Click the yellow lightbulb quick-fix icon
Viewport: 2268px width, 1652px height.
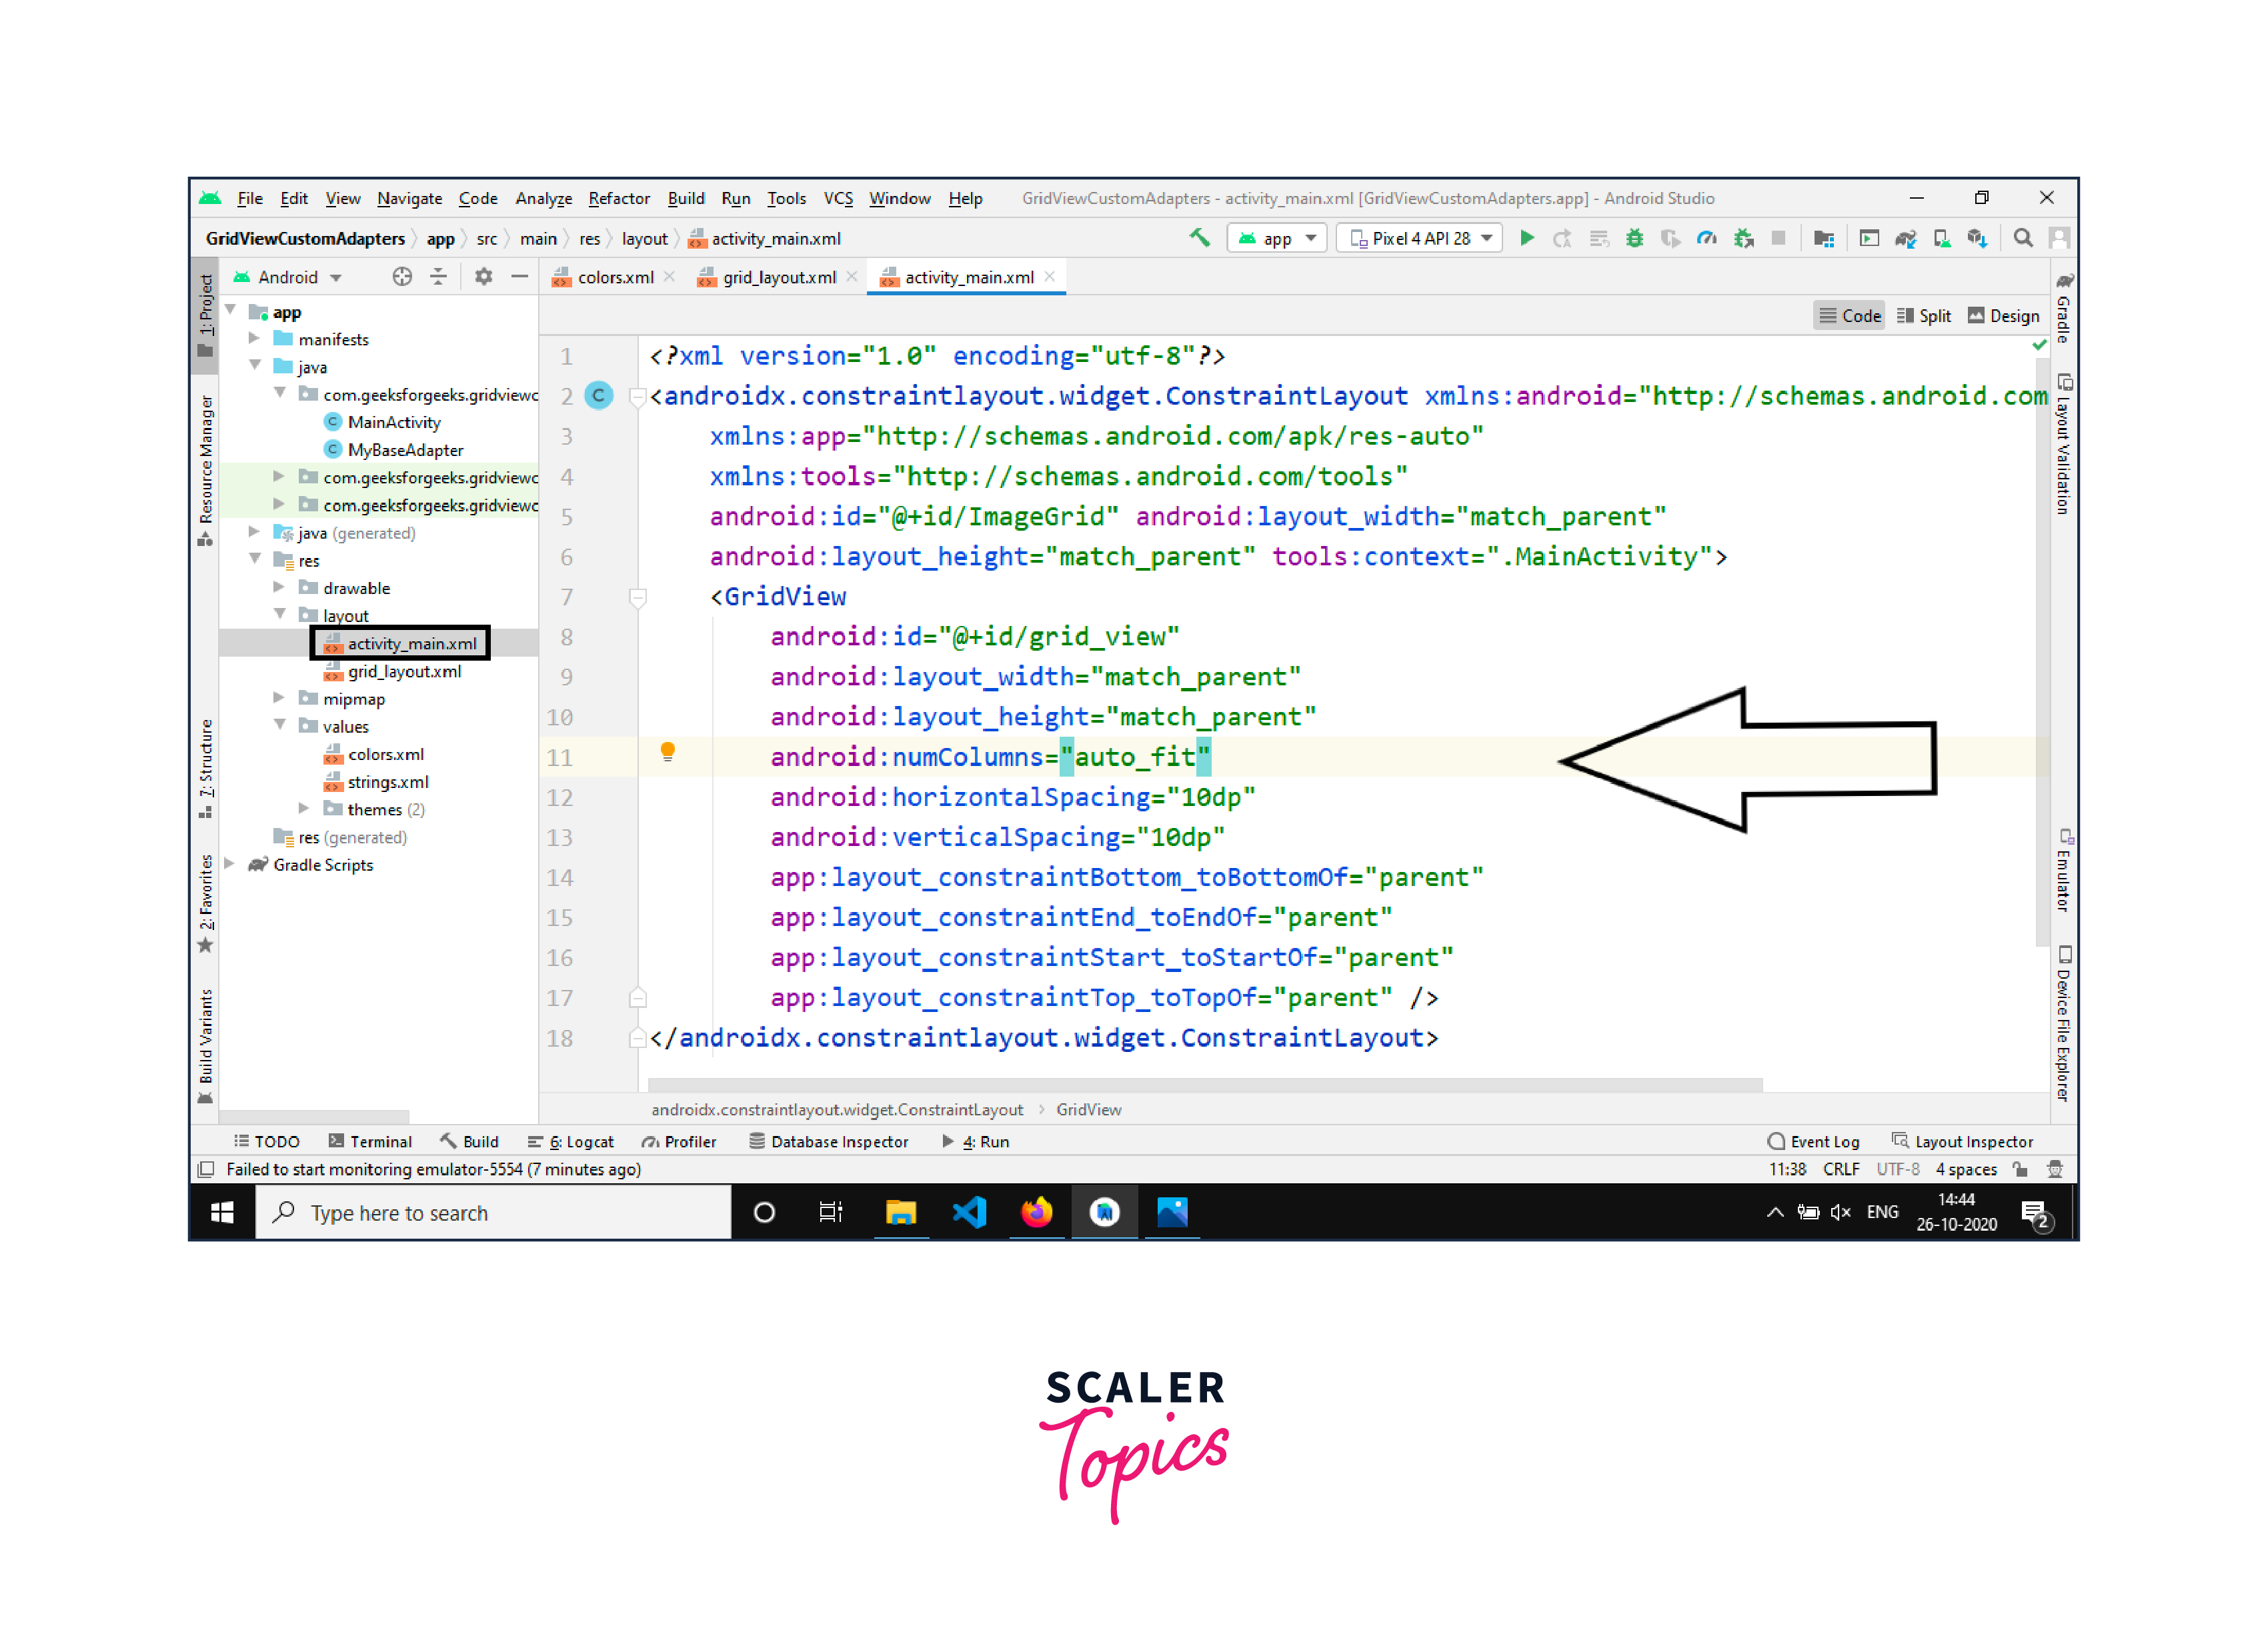668,752
